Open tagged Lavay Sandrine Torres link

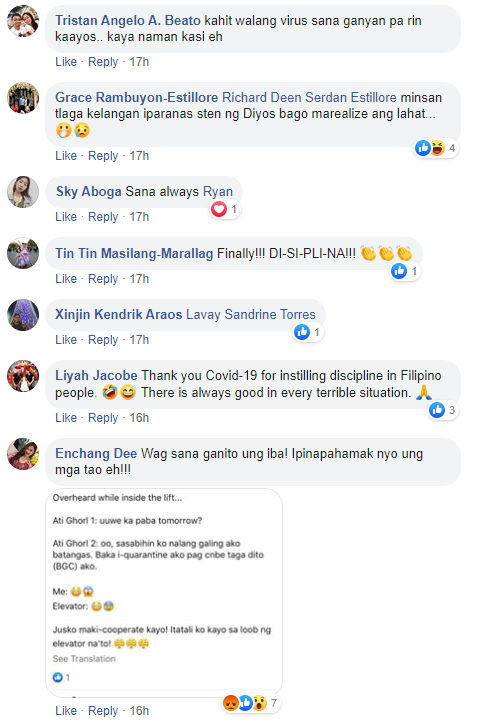click(251, 314)
